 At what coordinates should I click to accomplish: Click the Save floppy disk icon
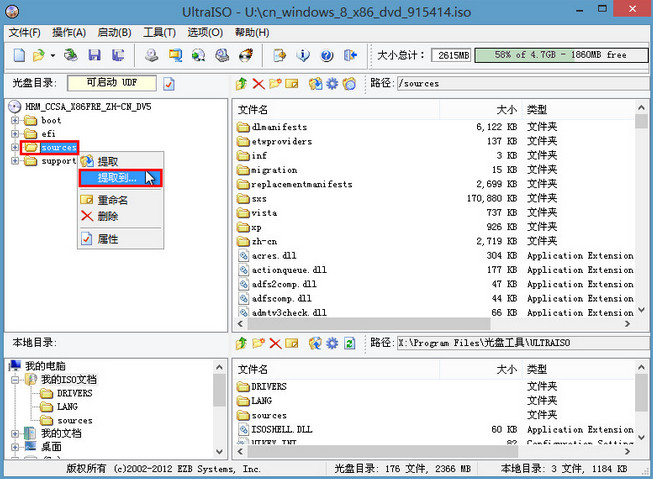[95, 55]
